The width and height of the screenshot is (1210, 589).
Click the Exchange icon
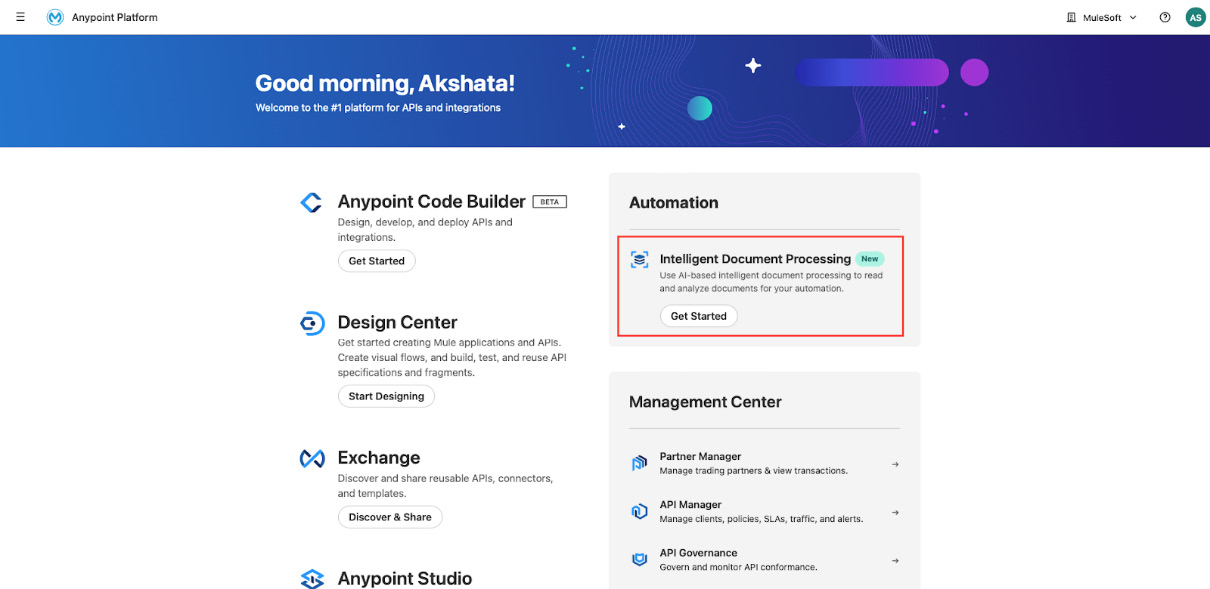click(x=312, y=458)
